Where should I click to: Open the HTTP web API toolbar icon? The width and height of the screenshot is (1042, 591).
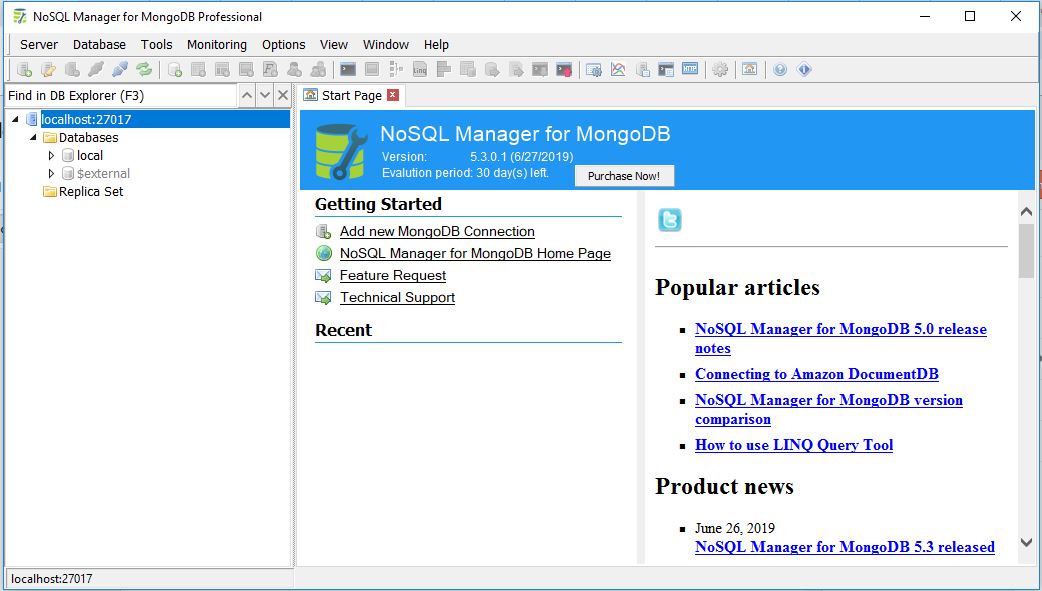click(688, 69)
